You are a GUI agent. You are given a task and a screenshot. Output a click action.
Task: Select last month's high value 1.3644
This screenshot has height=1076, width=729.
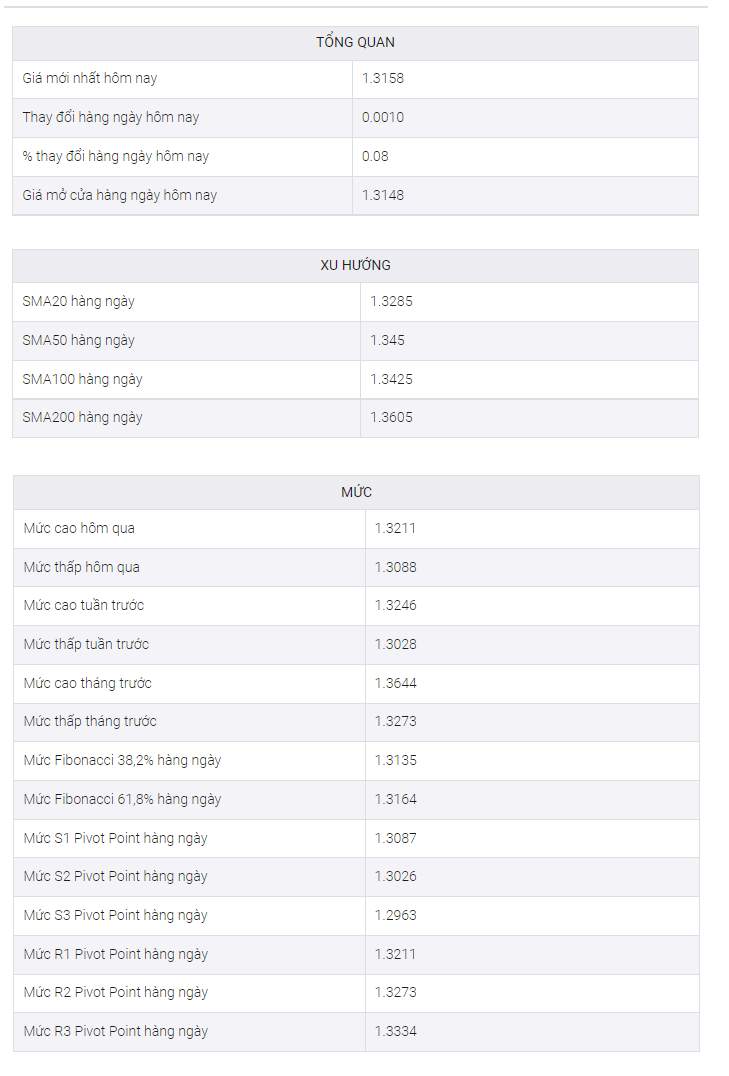pyautogui.click(x=395, y=683)
